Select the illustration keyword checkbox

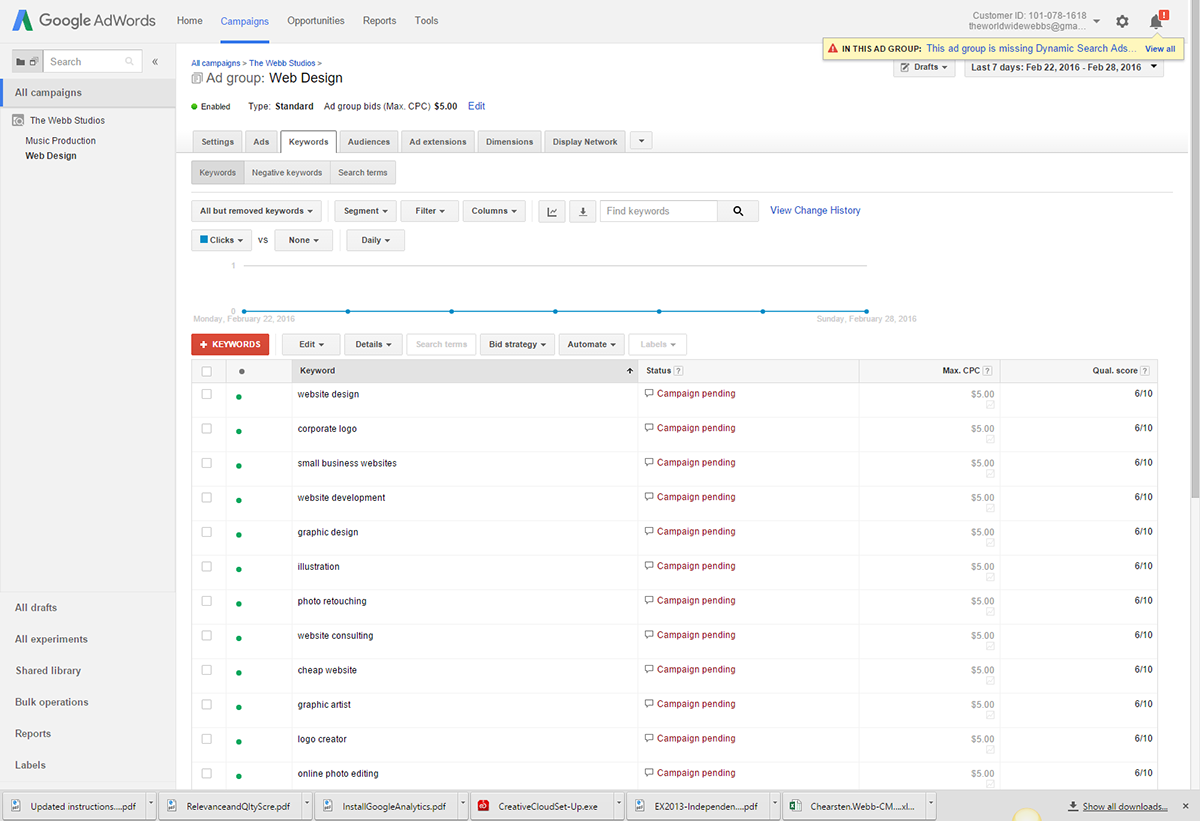[207, 566]
